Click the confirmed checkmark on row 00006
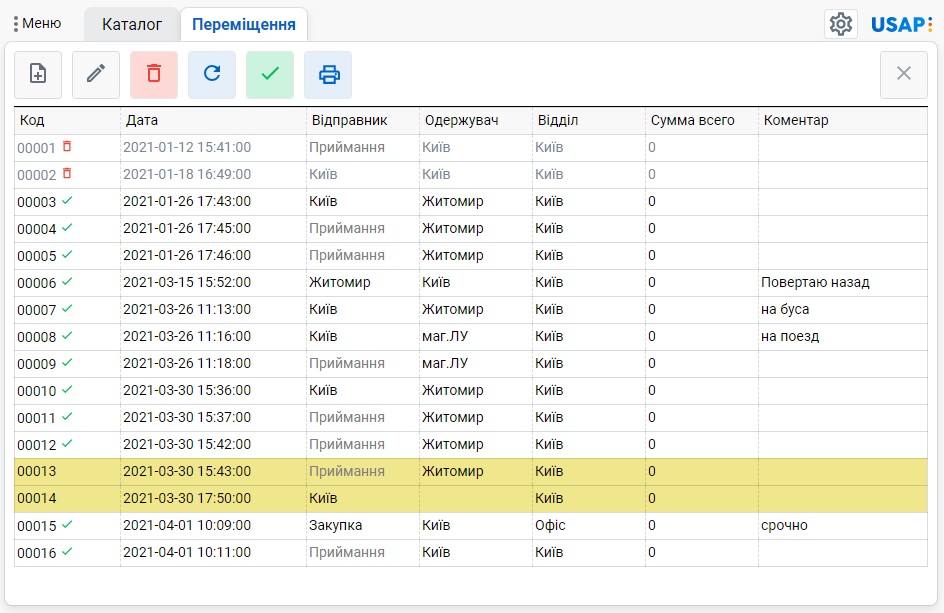The height and width of the screenshot is (613, 944). click(x=67, y=281)
